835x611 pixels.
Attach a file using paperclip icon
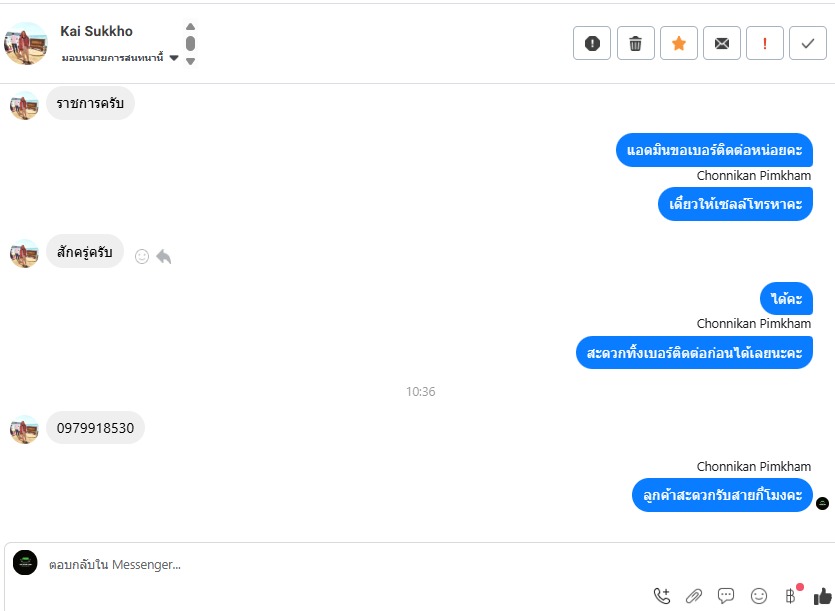(694, 596)
